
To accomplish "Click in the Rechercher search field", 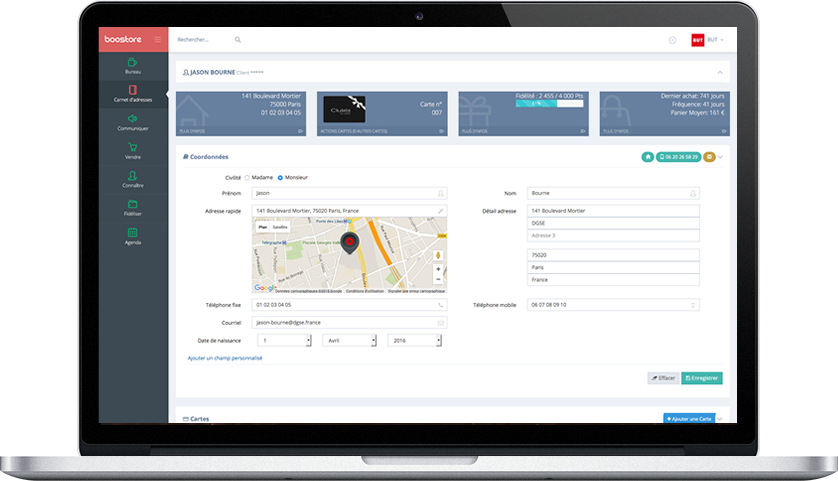I will click(x=203, y=40).
